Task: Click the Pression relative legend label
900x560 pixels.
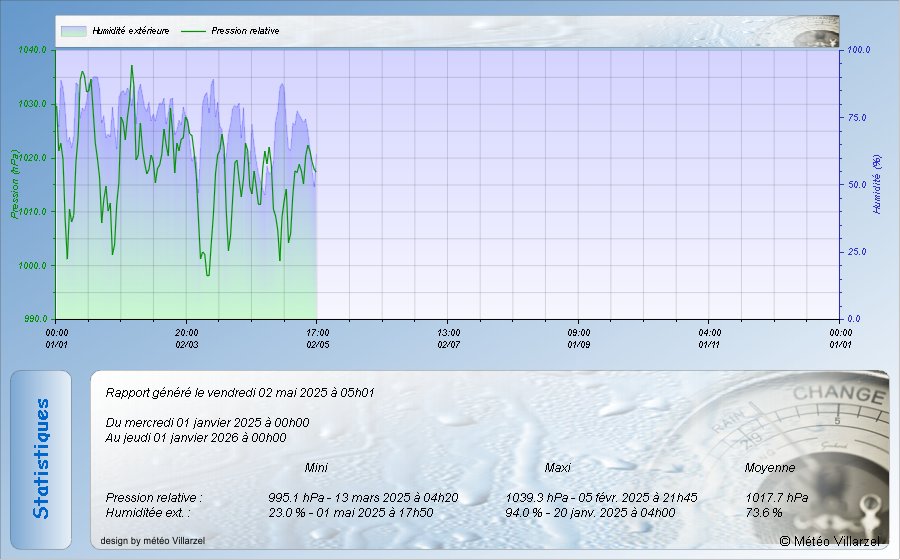Action: (245, 31)
